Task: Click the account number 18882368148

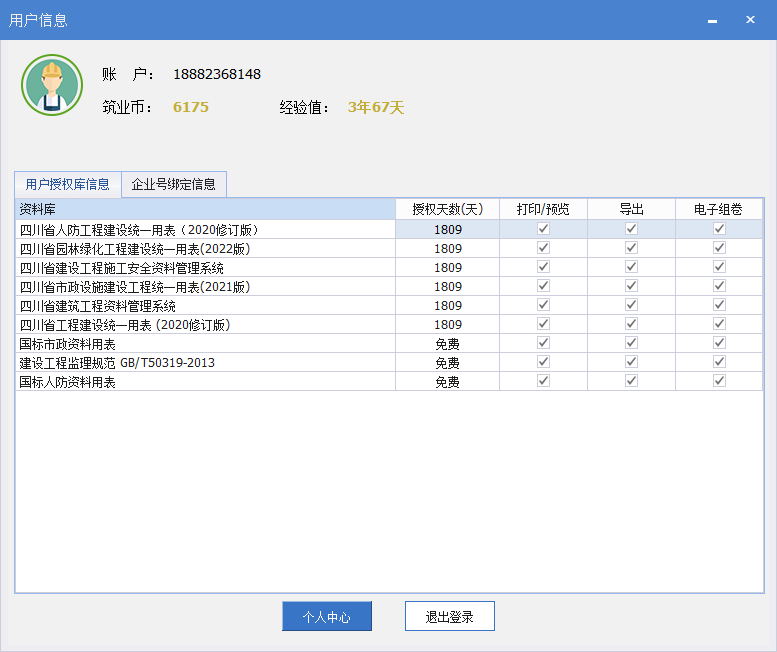Action: [217, 75]
